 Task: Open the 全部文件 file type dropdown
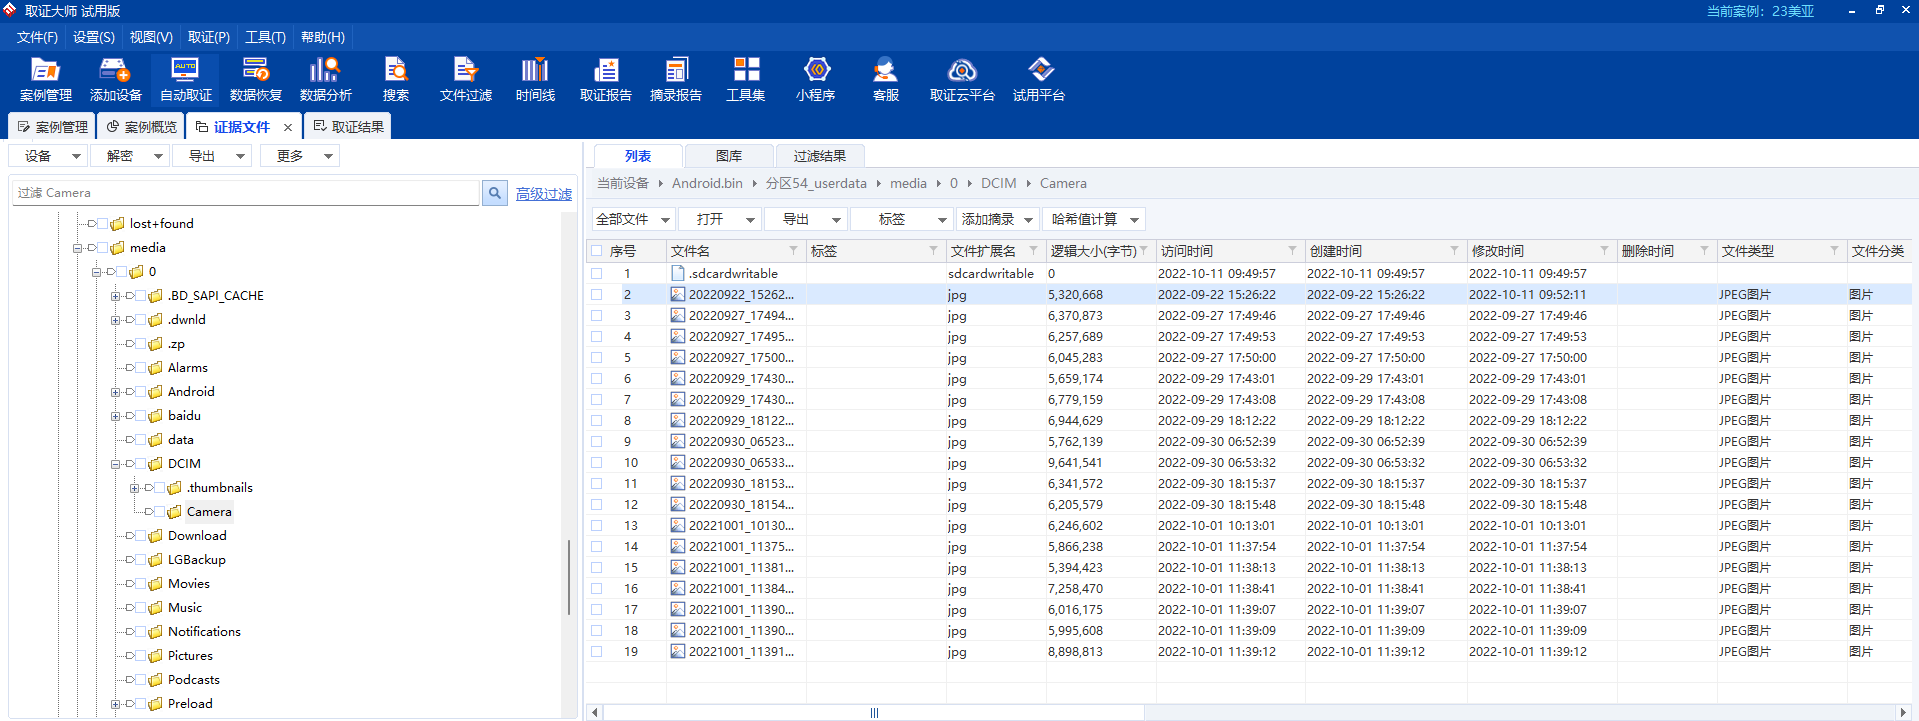632,219
